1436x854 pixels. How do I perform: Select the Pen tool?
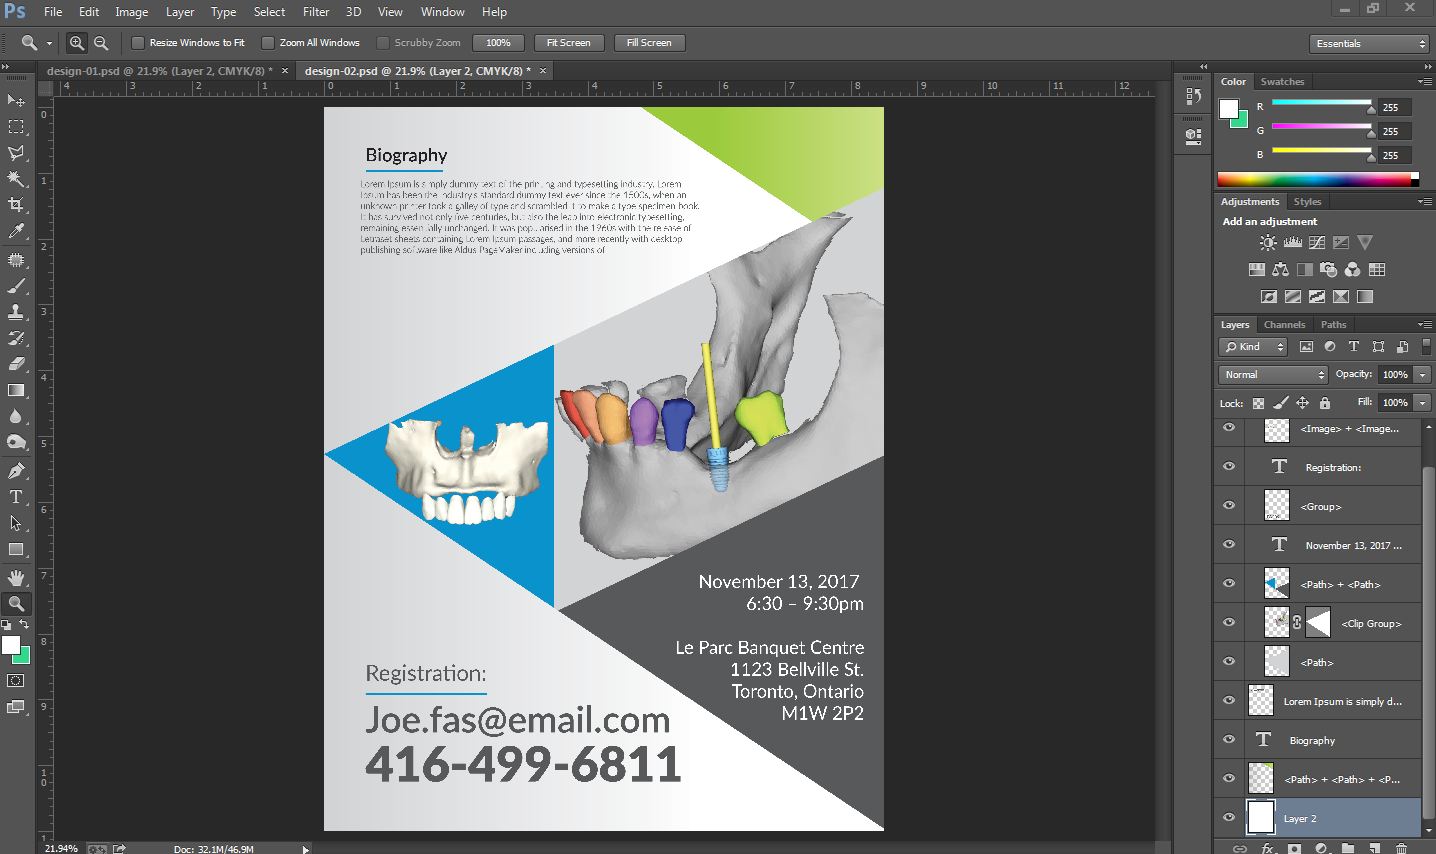16,471
